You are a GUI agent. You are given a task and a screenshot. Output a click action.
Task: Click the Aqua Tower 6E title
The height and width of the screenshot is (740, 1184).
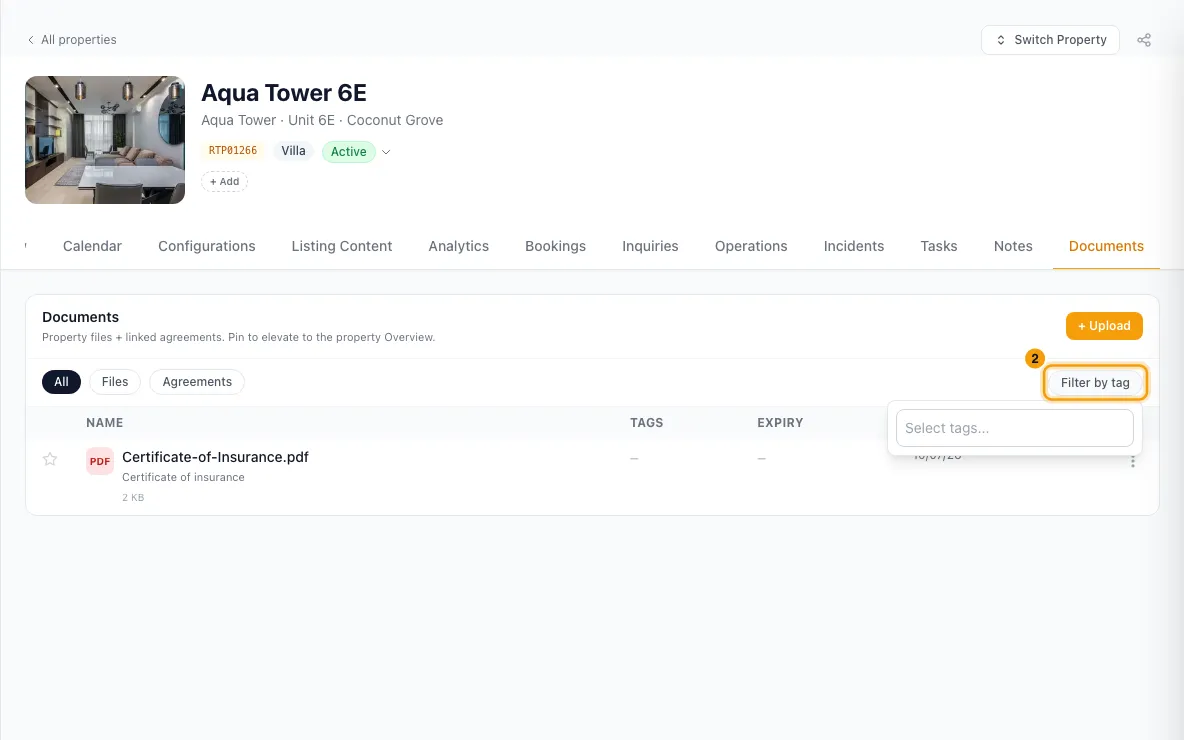tap(284, 93)
